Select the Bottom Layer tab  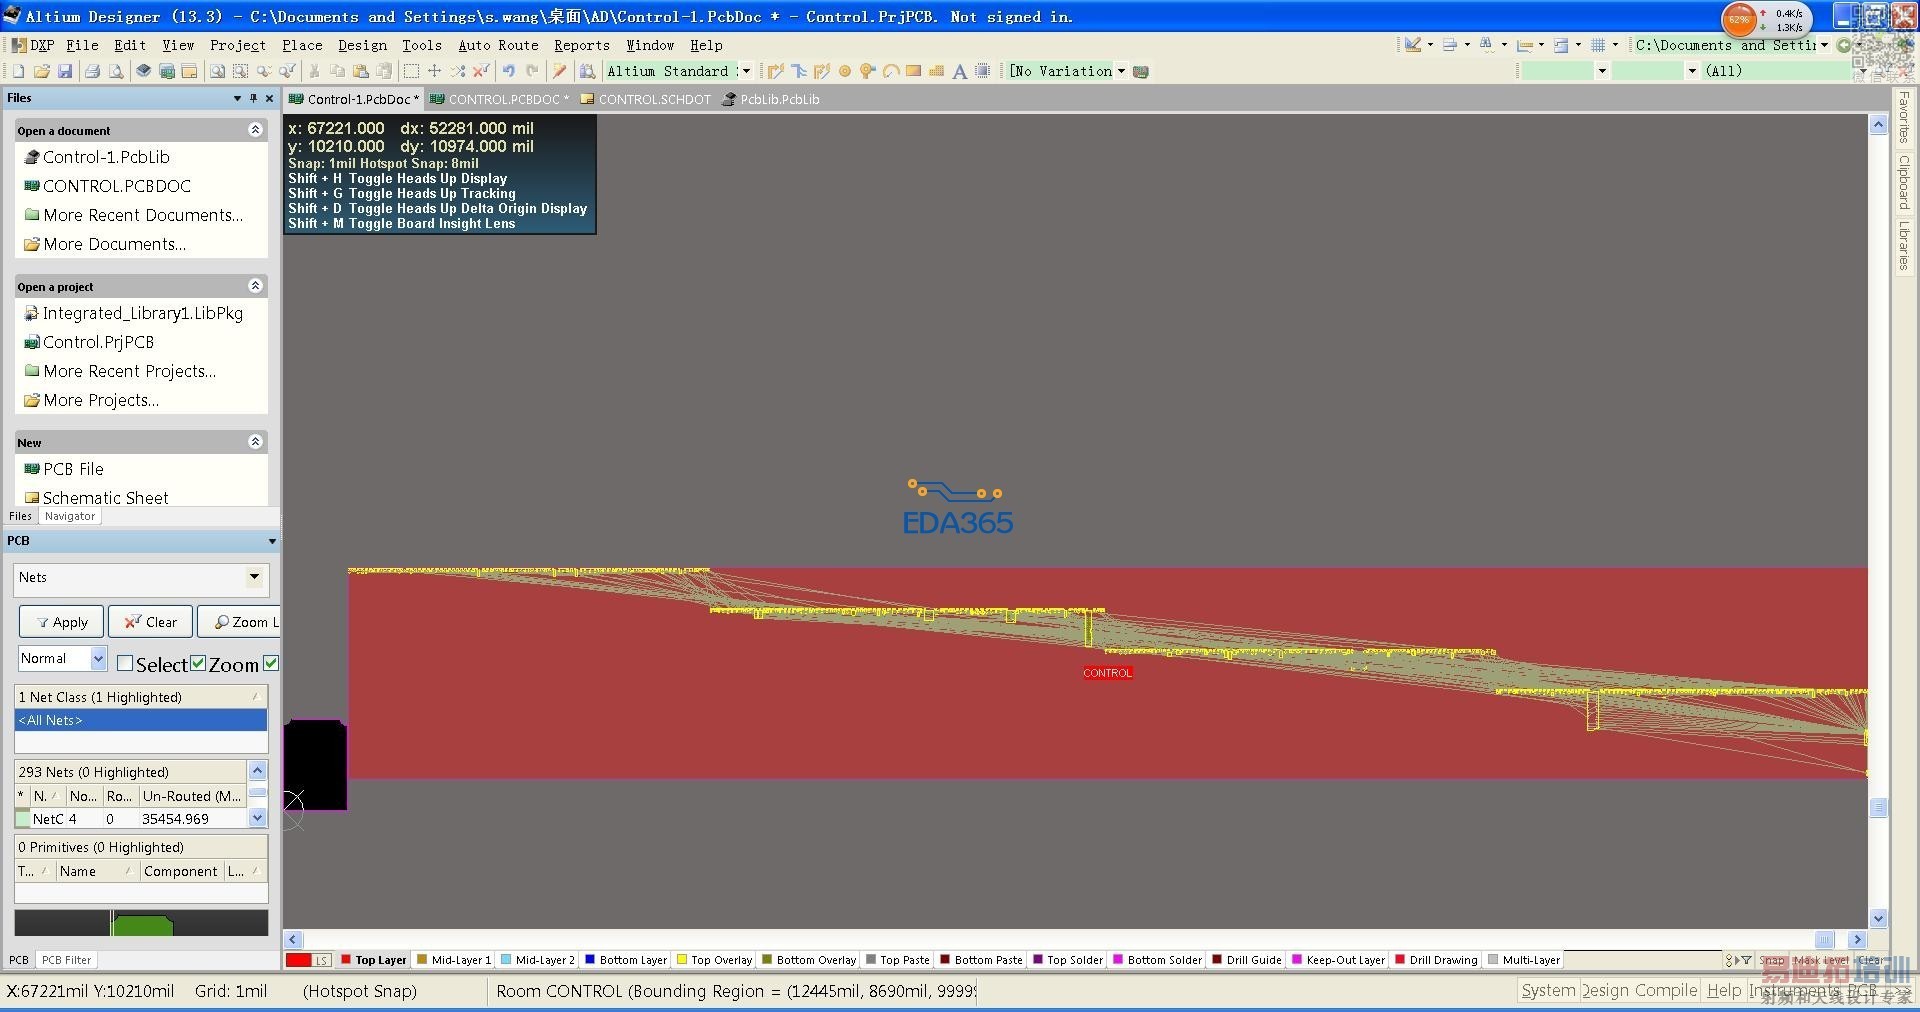[x=626, y=960]
